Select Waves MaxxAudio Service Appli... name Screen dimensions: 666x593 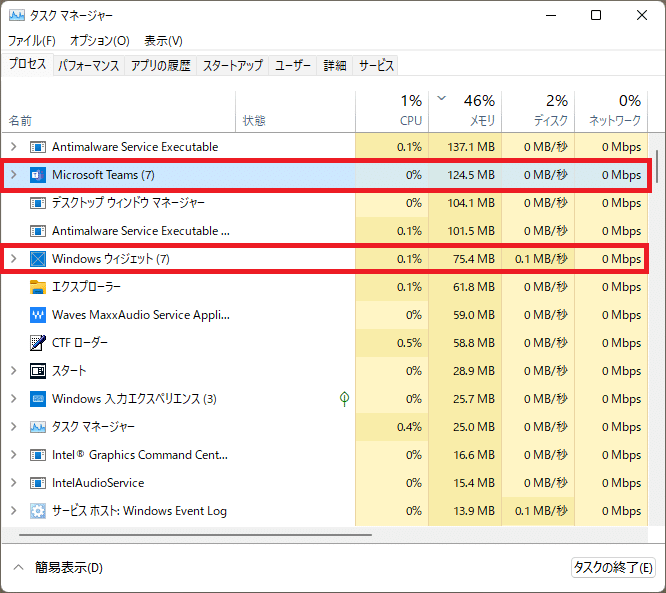coord(141,315)
